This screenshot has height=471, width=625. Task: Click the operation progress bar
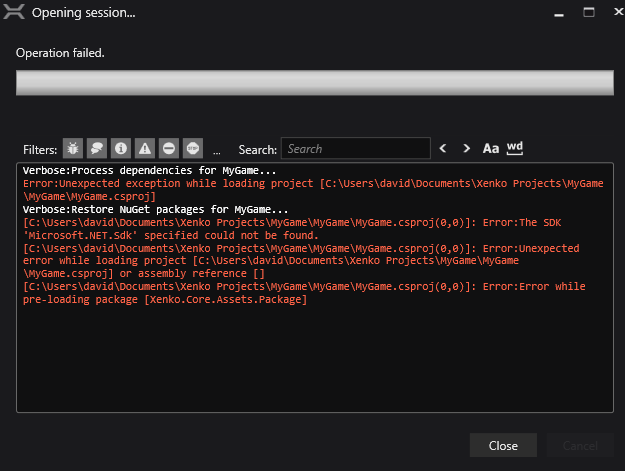coord(314,83)
